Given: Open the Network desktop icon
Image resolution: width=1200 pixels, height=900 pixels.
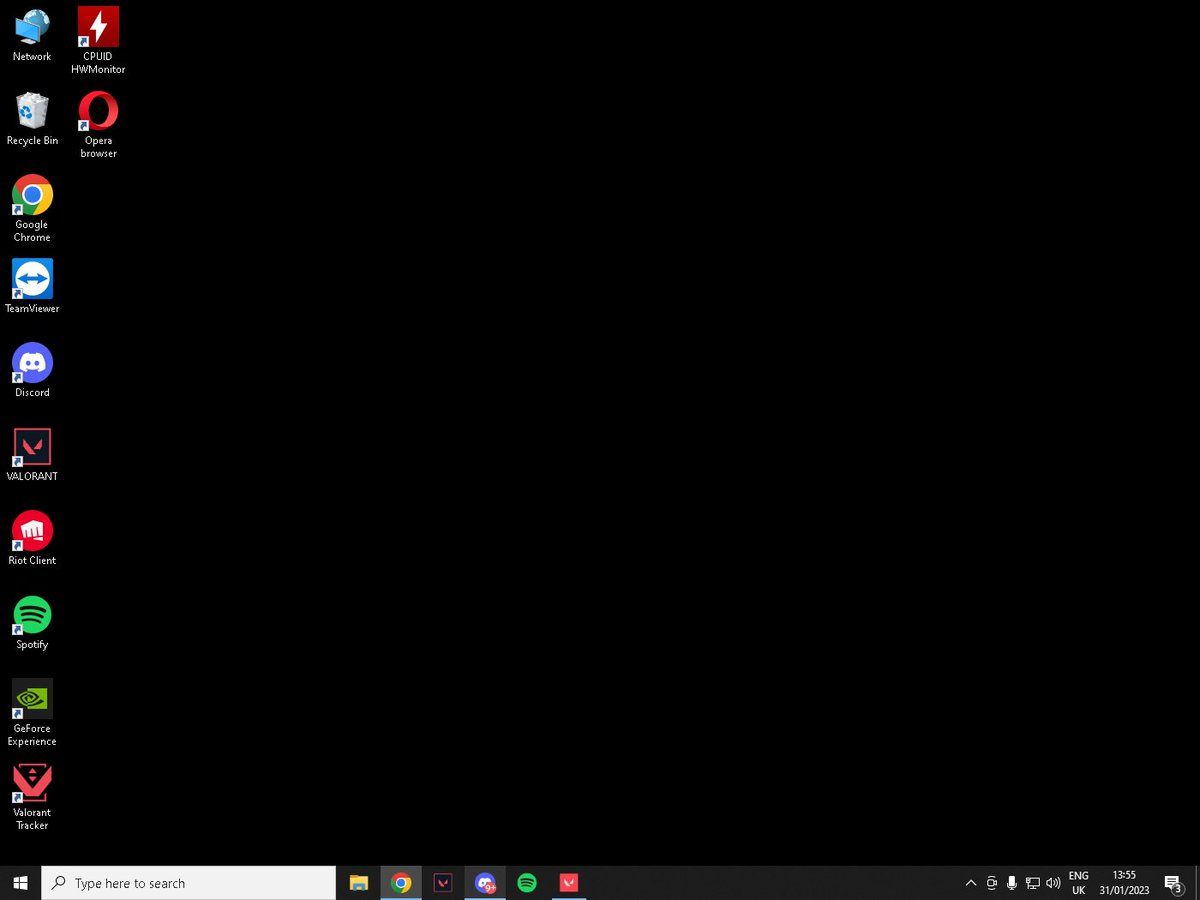Looking at the screenshot, I should [32, 35].
